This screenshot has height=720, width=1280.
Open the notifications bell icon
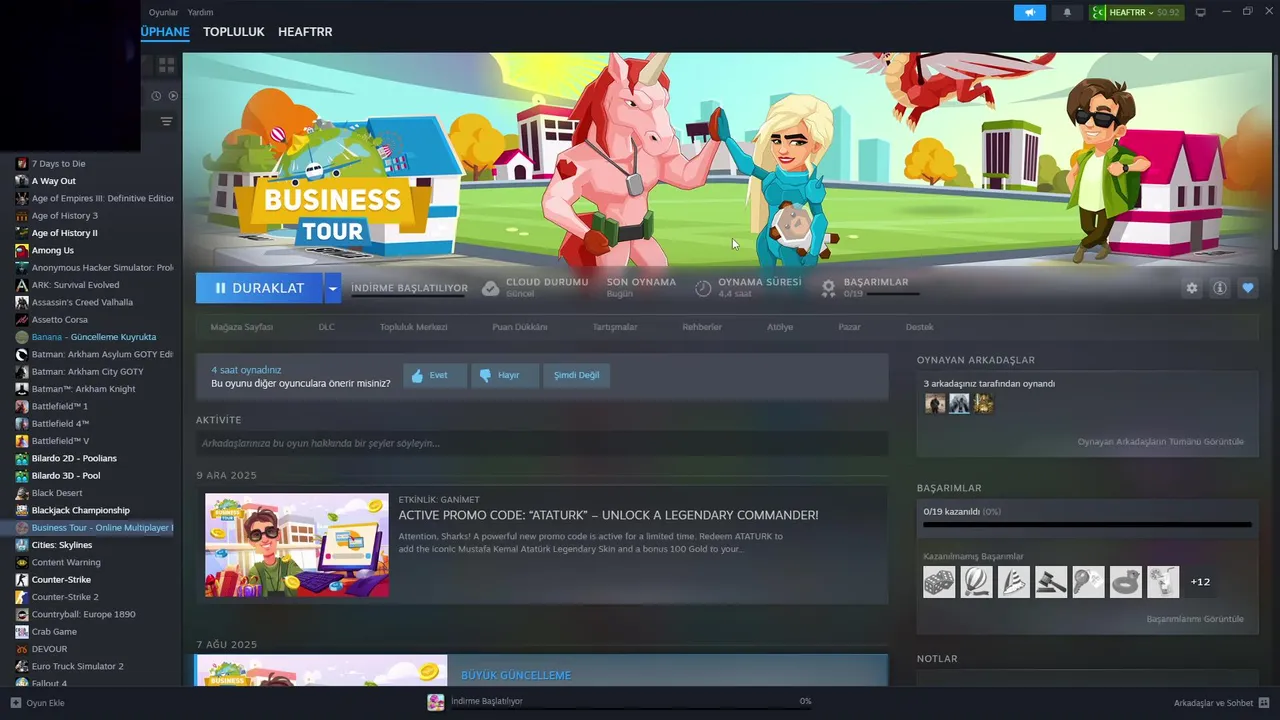[1067, 12]
